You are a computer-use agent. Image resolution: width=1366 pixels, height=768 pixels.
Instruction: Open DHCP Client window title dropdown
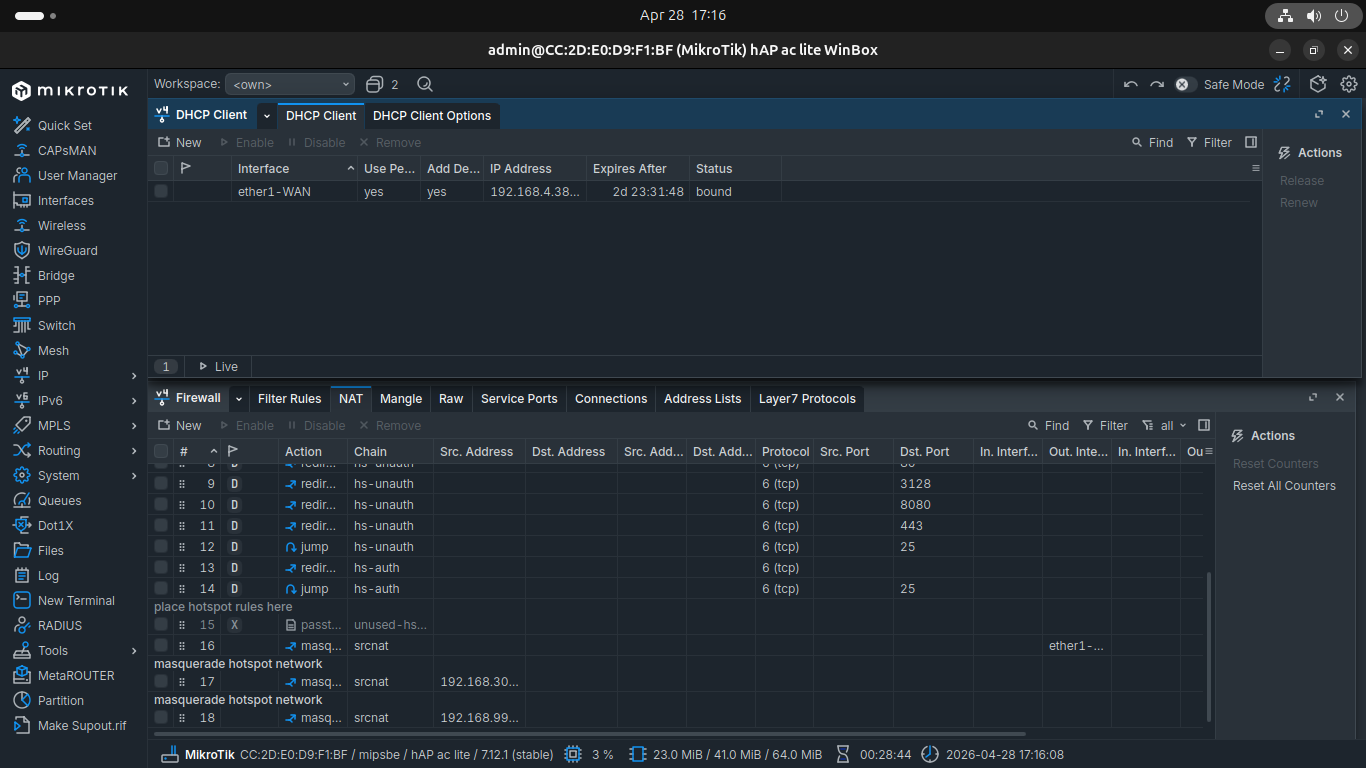(267, 115)
